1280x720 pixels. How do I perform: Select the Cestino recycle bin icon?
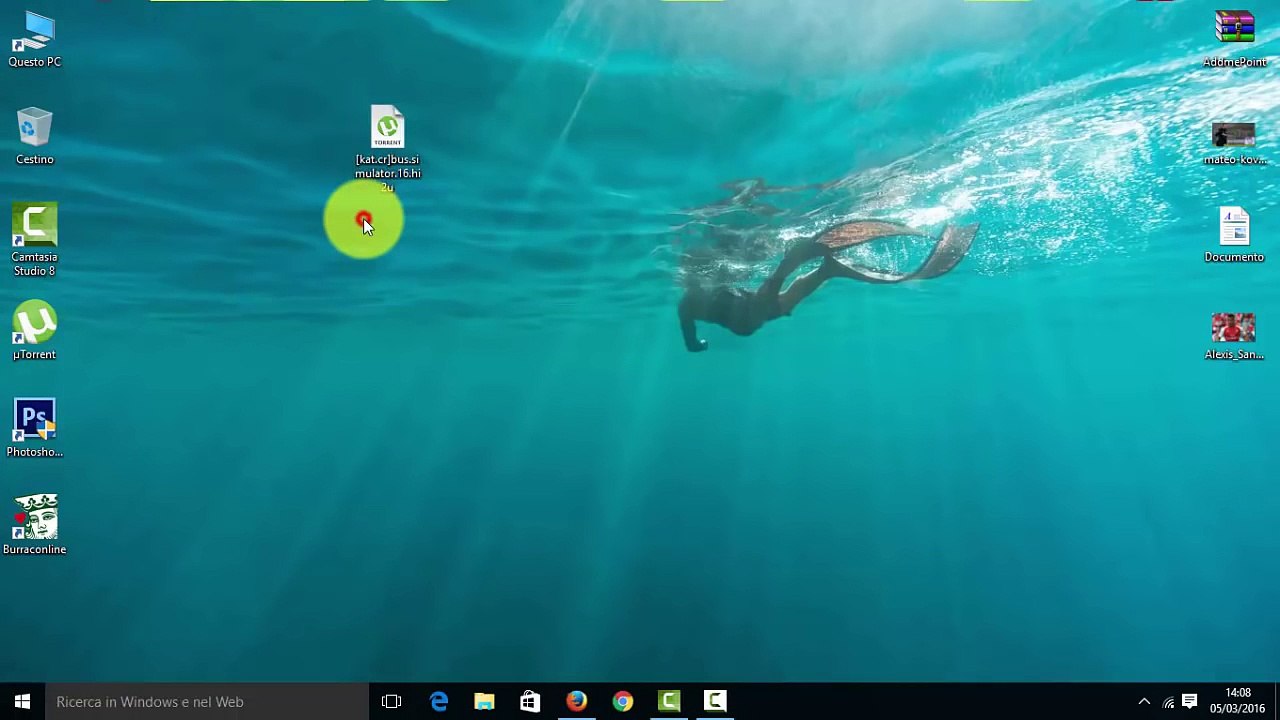tap(34, 137)
